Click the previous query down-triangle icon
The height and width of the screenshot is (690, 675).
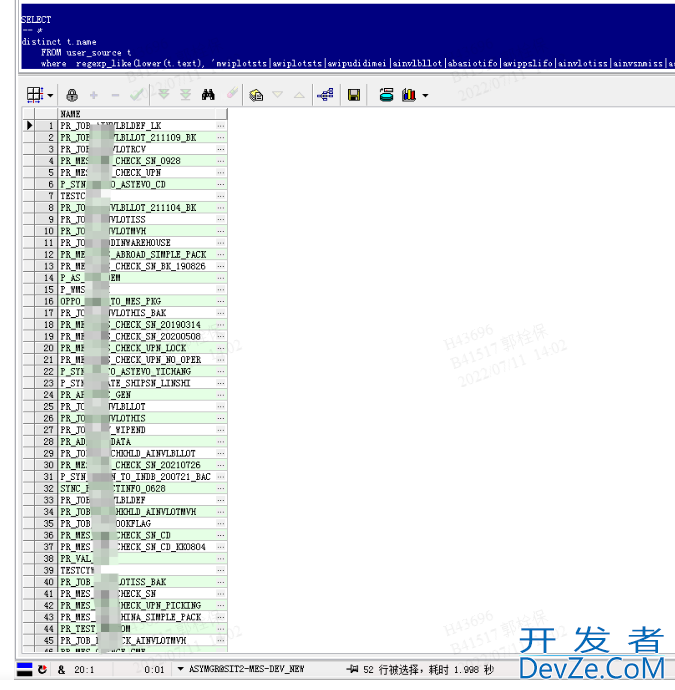pyautogui.click(x=278, y=95)
